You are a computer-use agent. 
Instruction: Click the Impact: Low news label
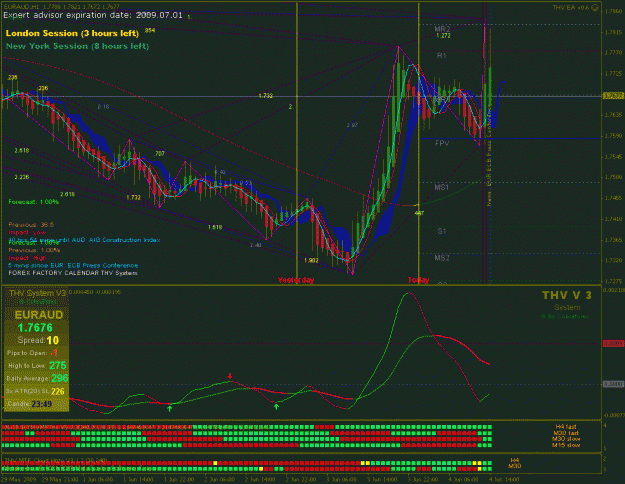click(27, 232)
